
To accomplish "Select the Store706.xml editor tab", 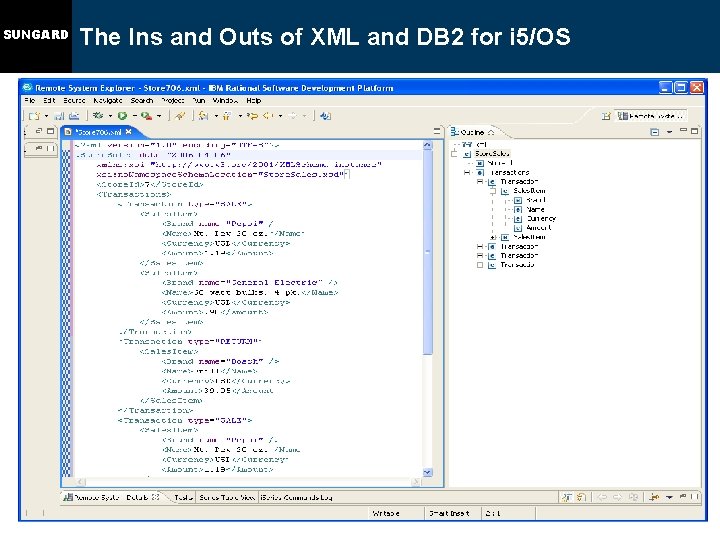I will click(98, 132).
